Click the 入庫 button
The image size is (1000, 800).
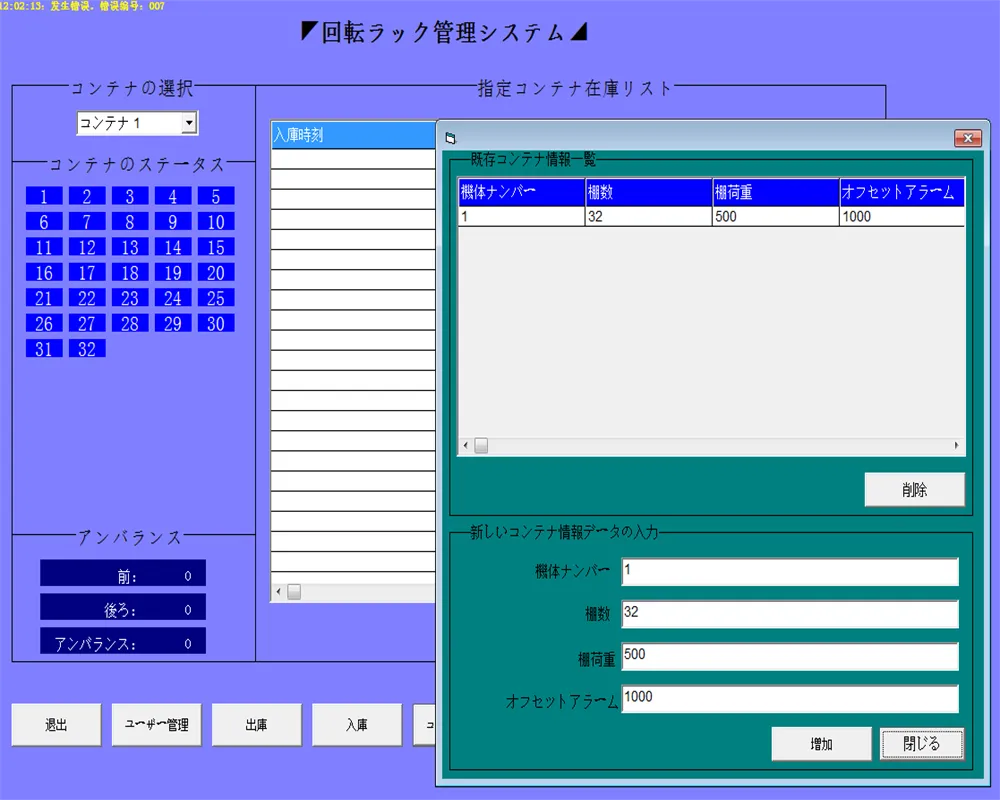356,725
